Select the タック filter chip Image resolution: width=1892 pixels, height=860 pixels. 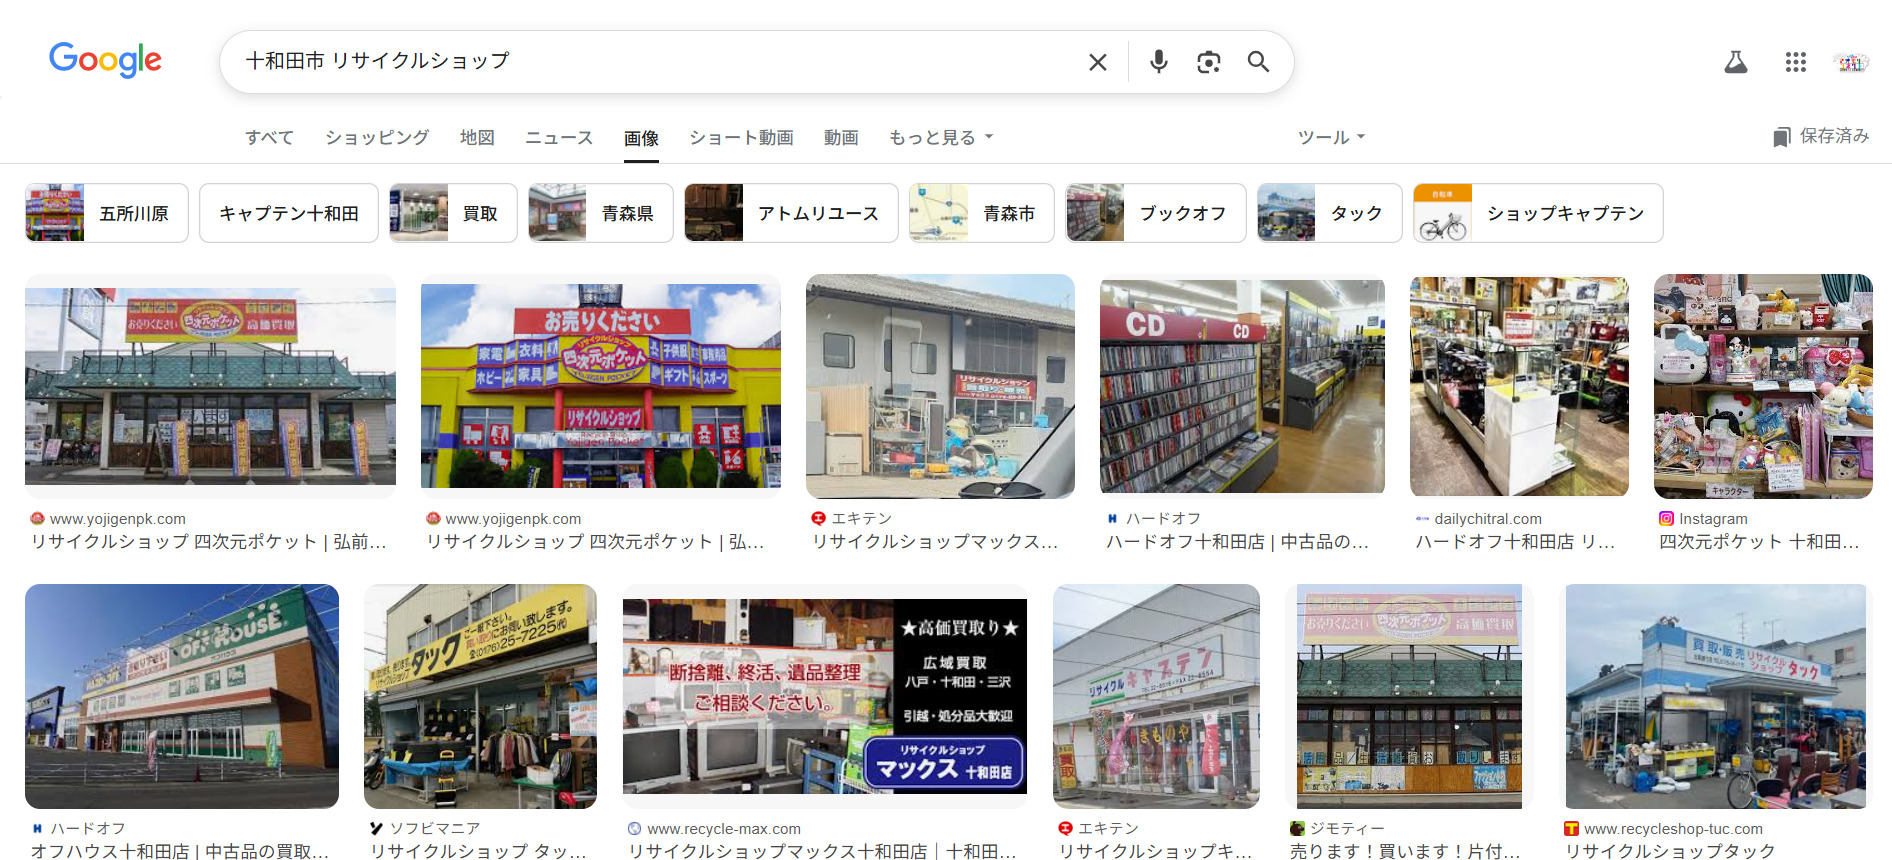pyautogui.click(x=1329, y=213)
